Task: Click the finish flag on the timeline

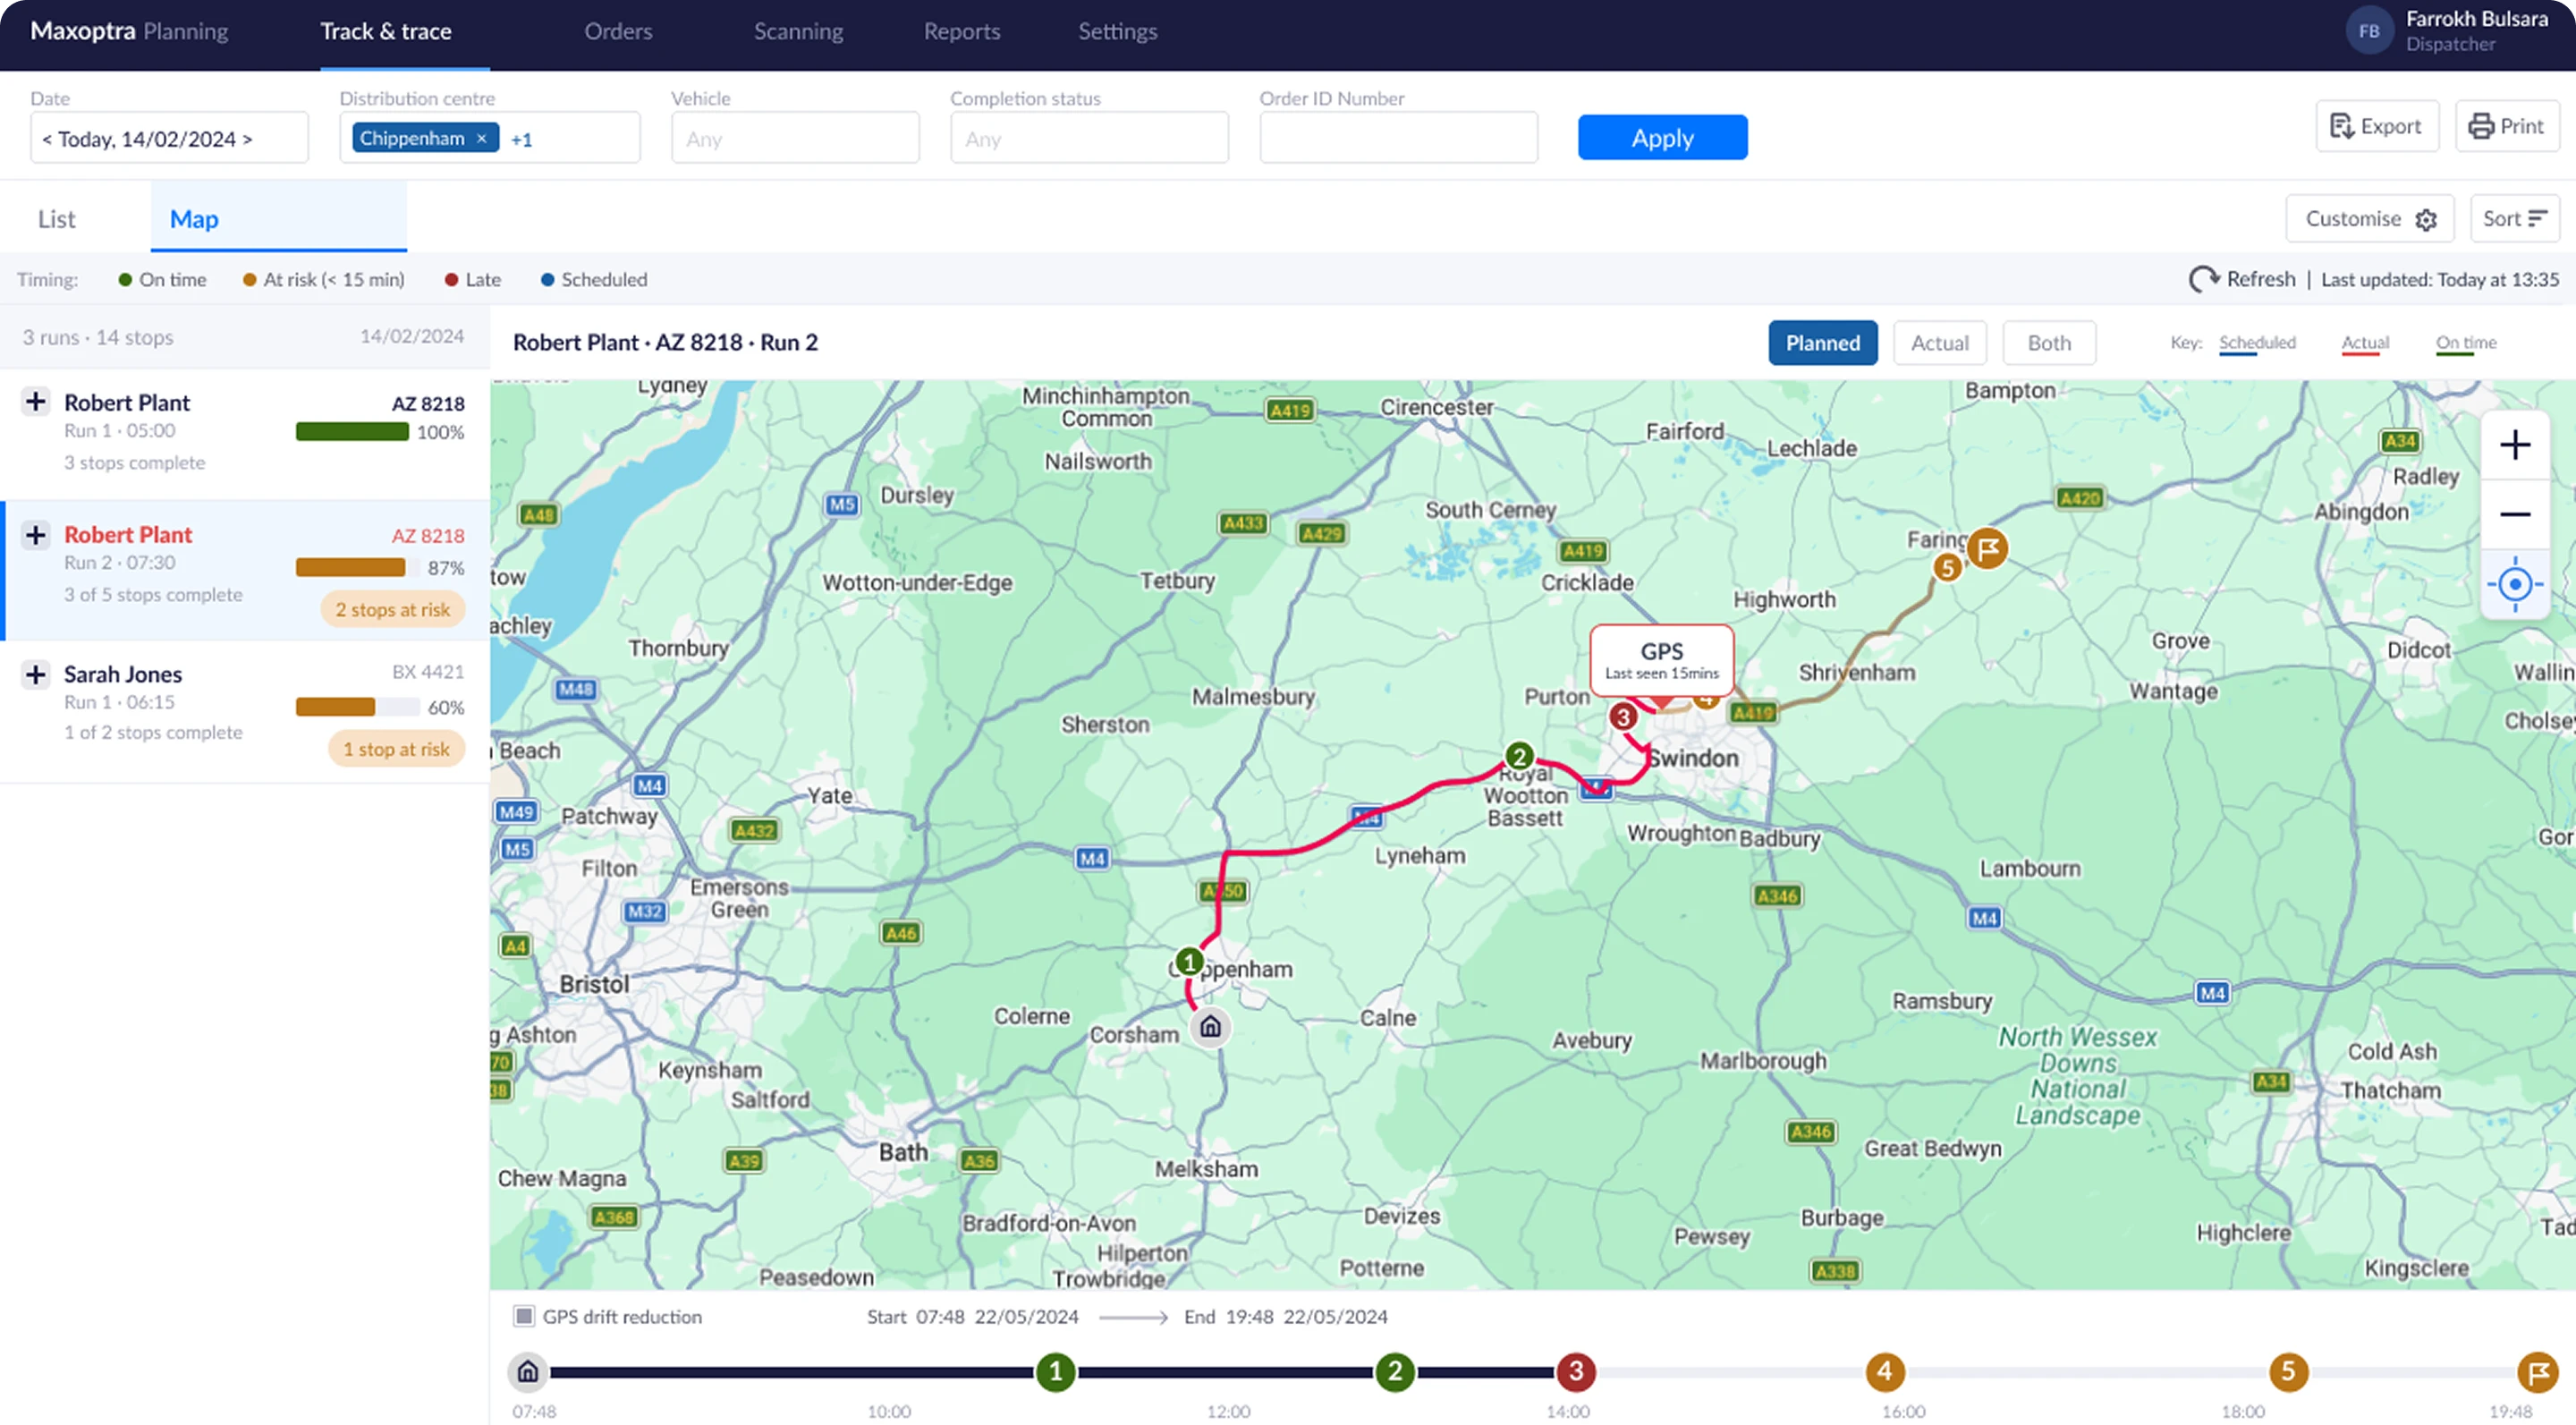Action: click(2538, 1372)
